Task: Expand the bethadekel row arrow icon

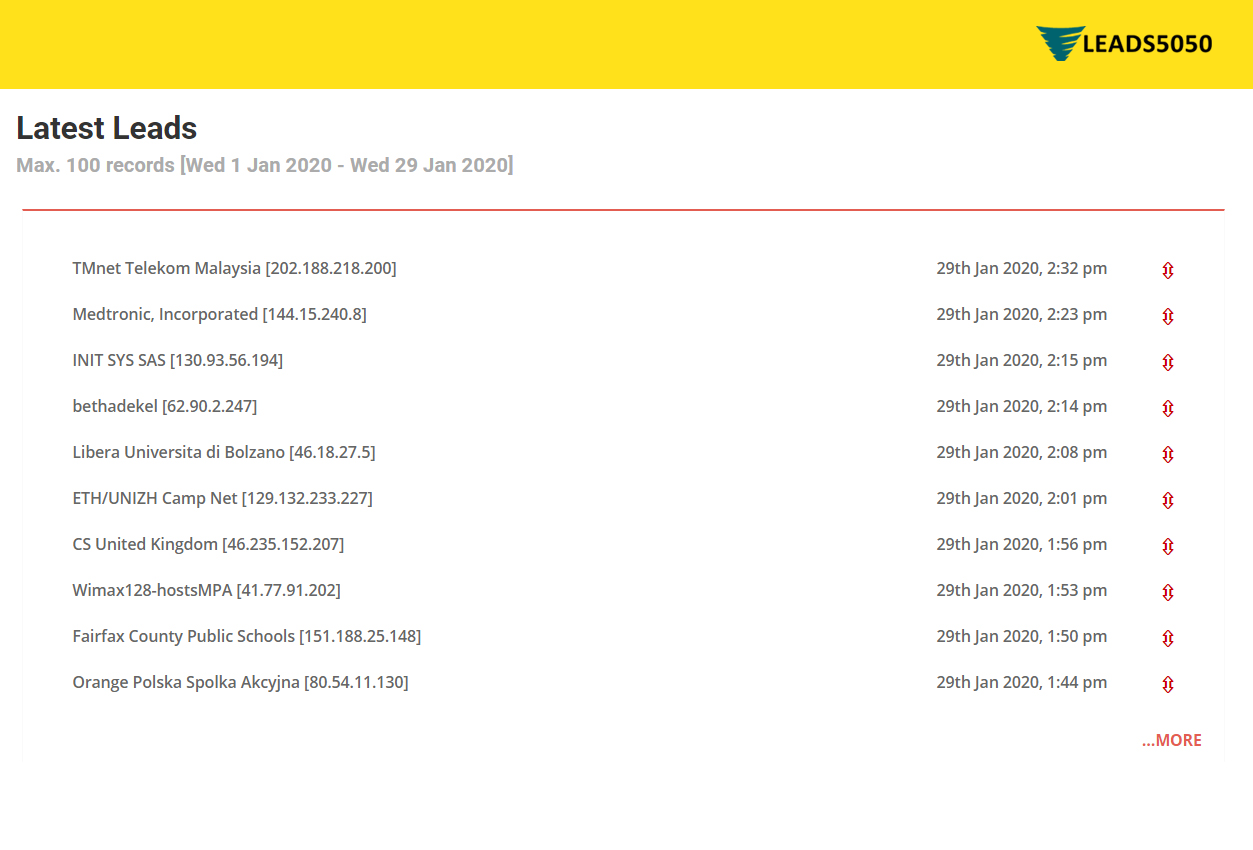Action: click(x=1167, y=408)
